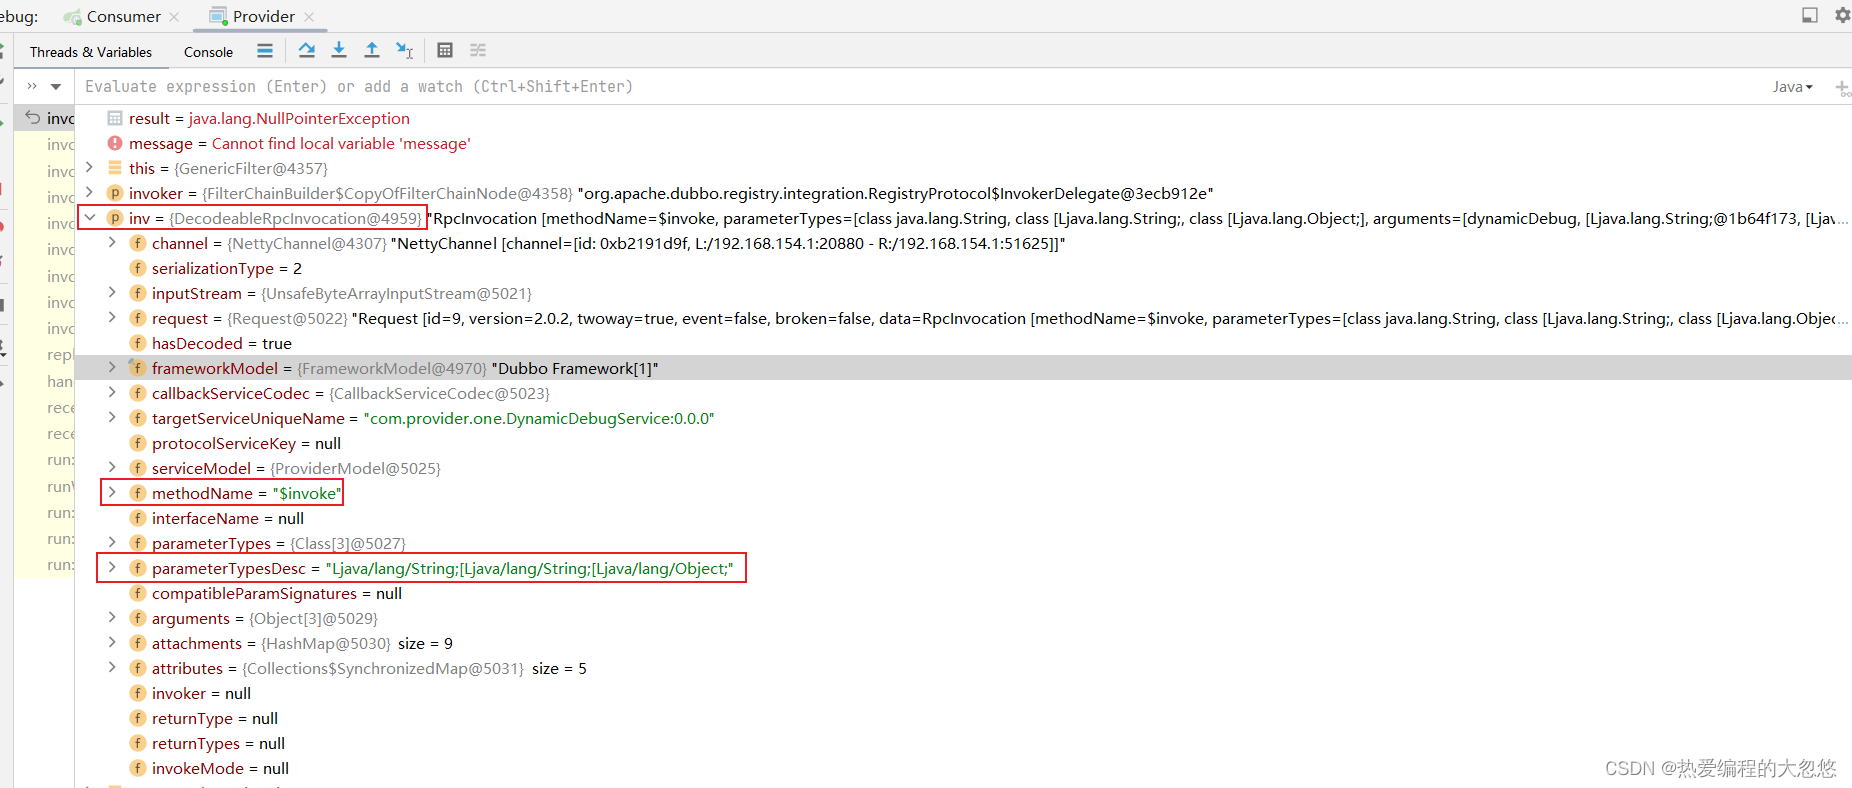Click the add watch plus icon
This screenshot has width=1852, height=788.
(x=1842, y=88)
